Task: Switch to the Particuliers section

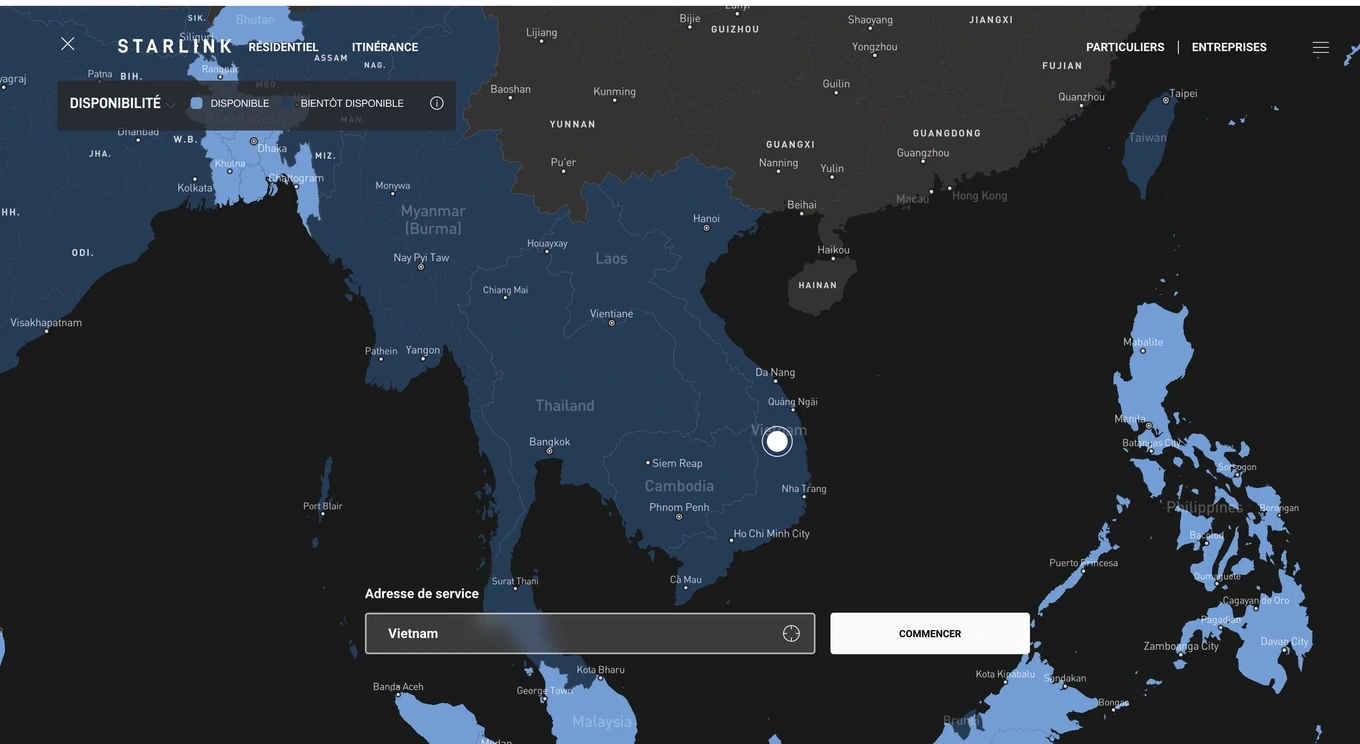Action: [1125, 47]
